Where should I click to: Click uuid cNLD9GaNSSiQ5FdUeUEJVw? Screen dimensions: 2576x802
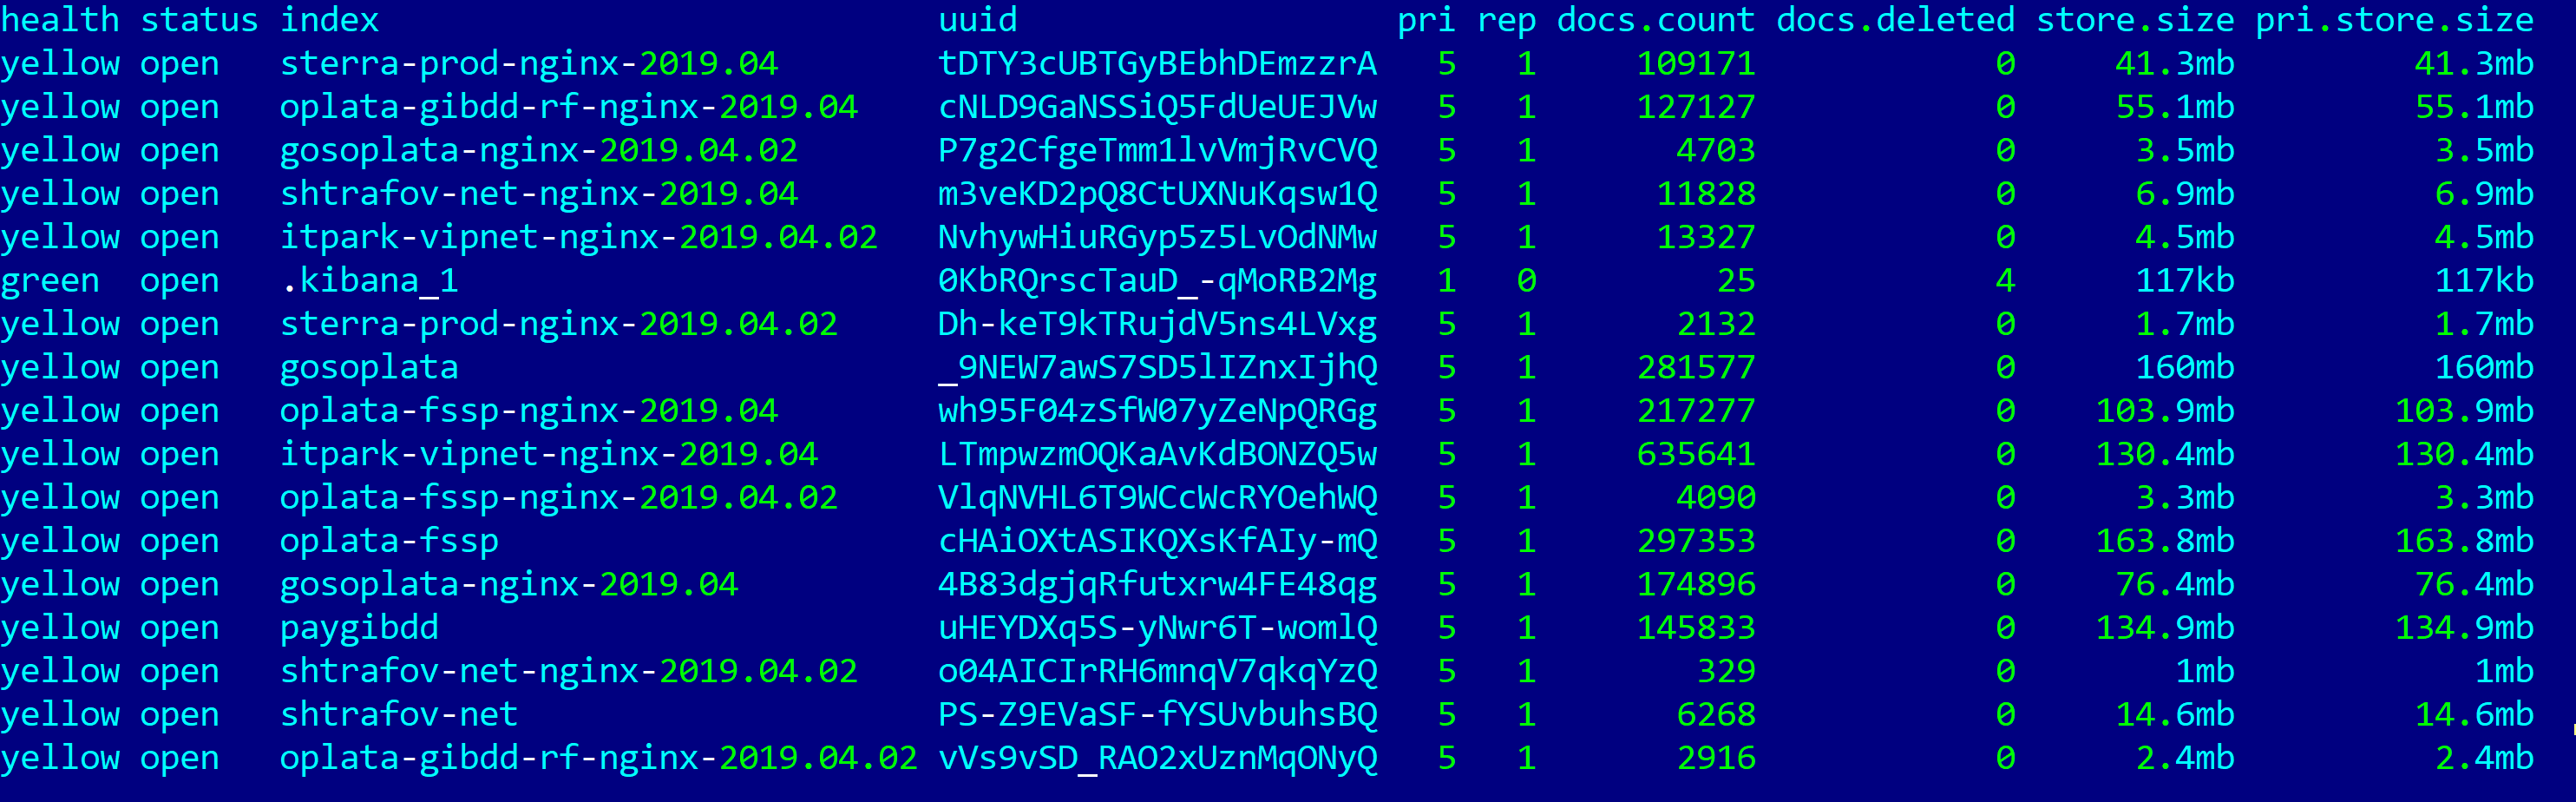(x=1158, y=107)
